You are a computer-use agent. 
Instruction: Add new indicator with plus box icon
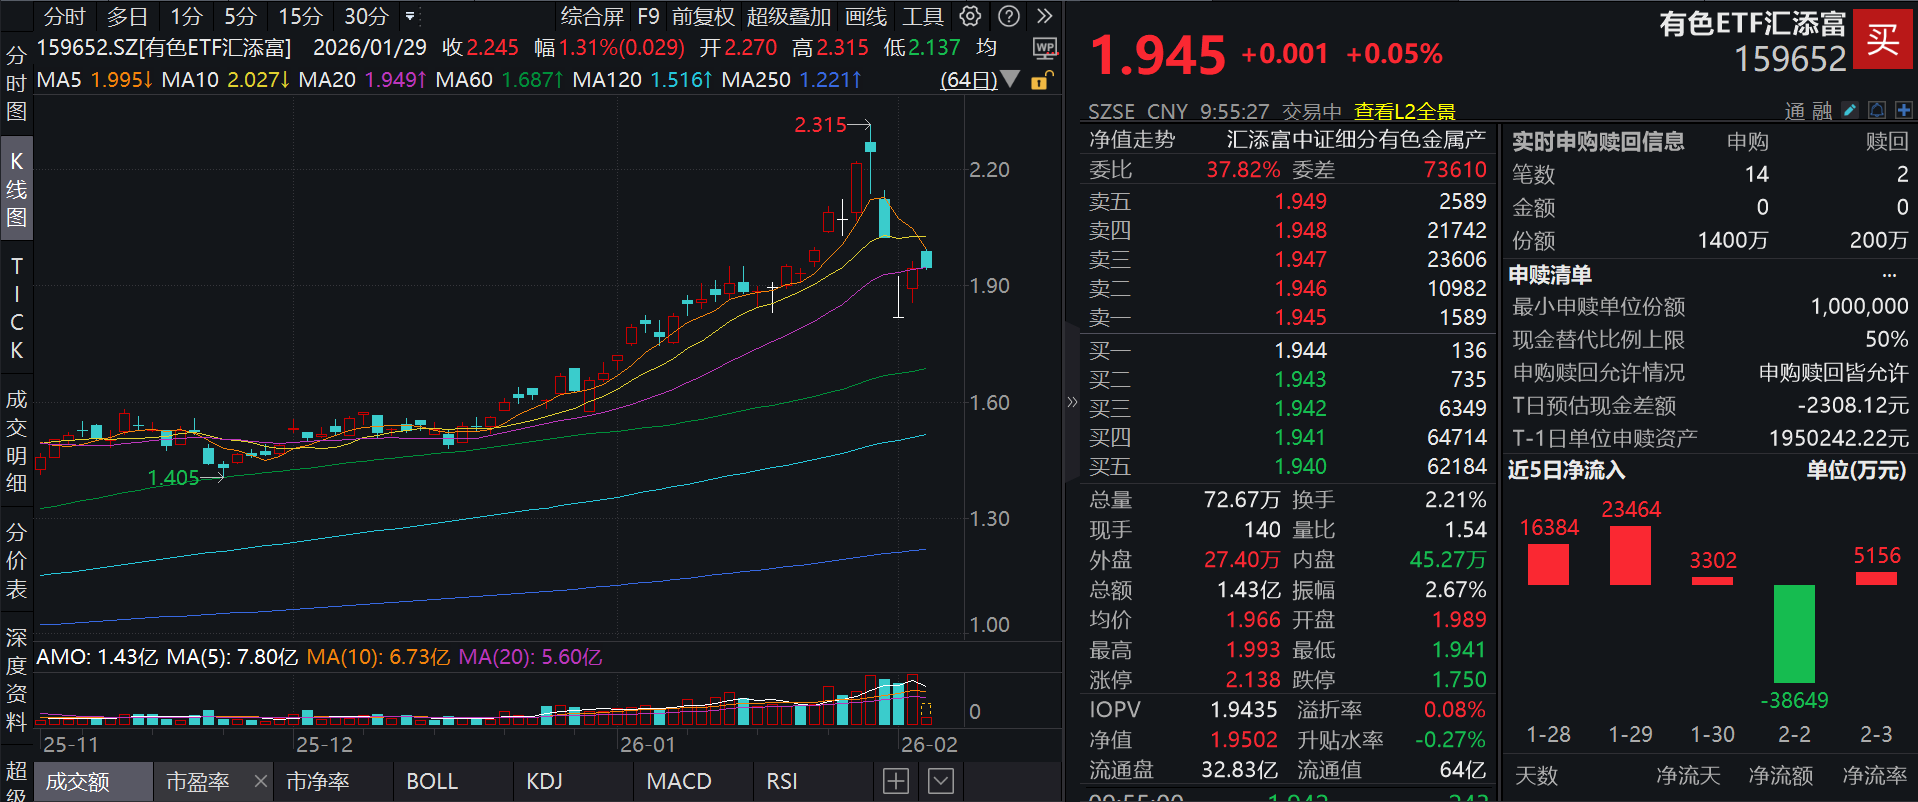click(x=896, y=781)
